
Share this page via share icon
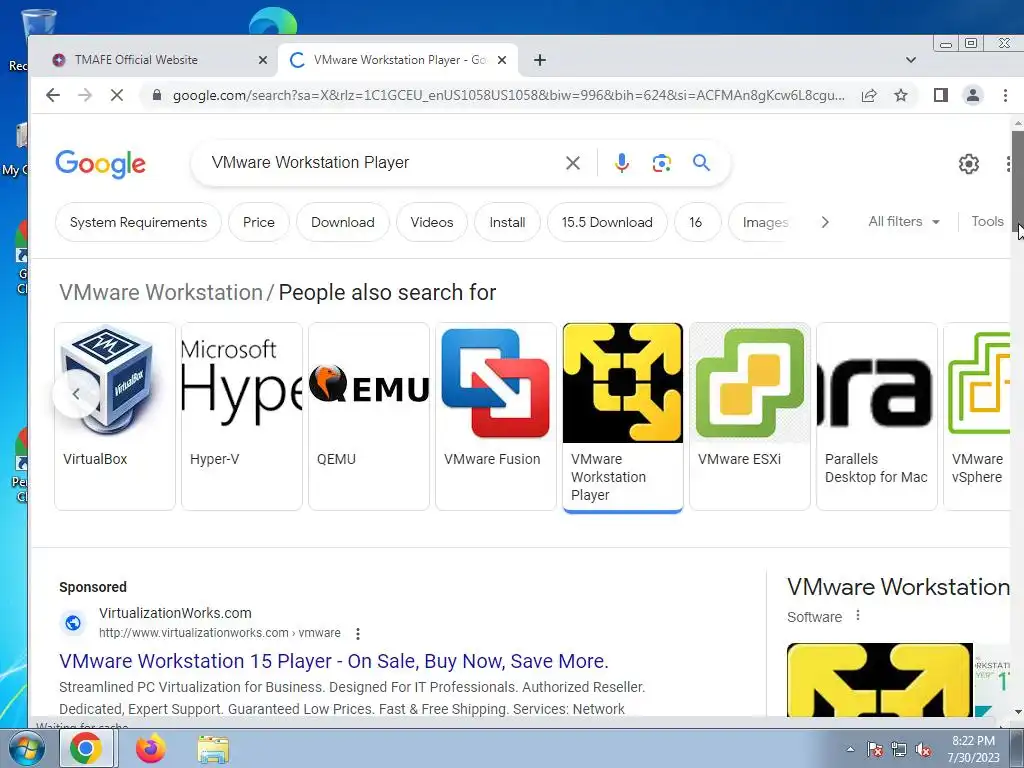coord(869,95)
